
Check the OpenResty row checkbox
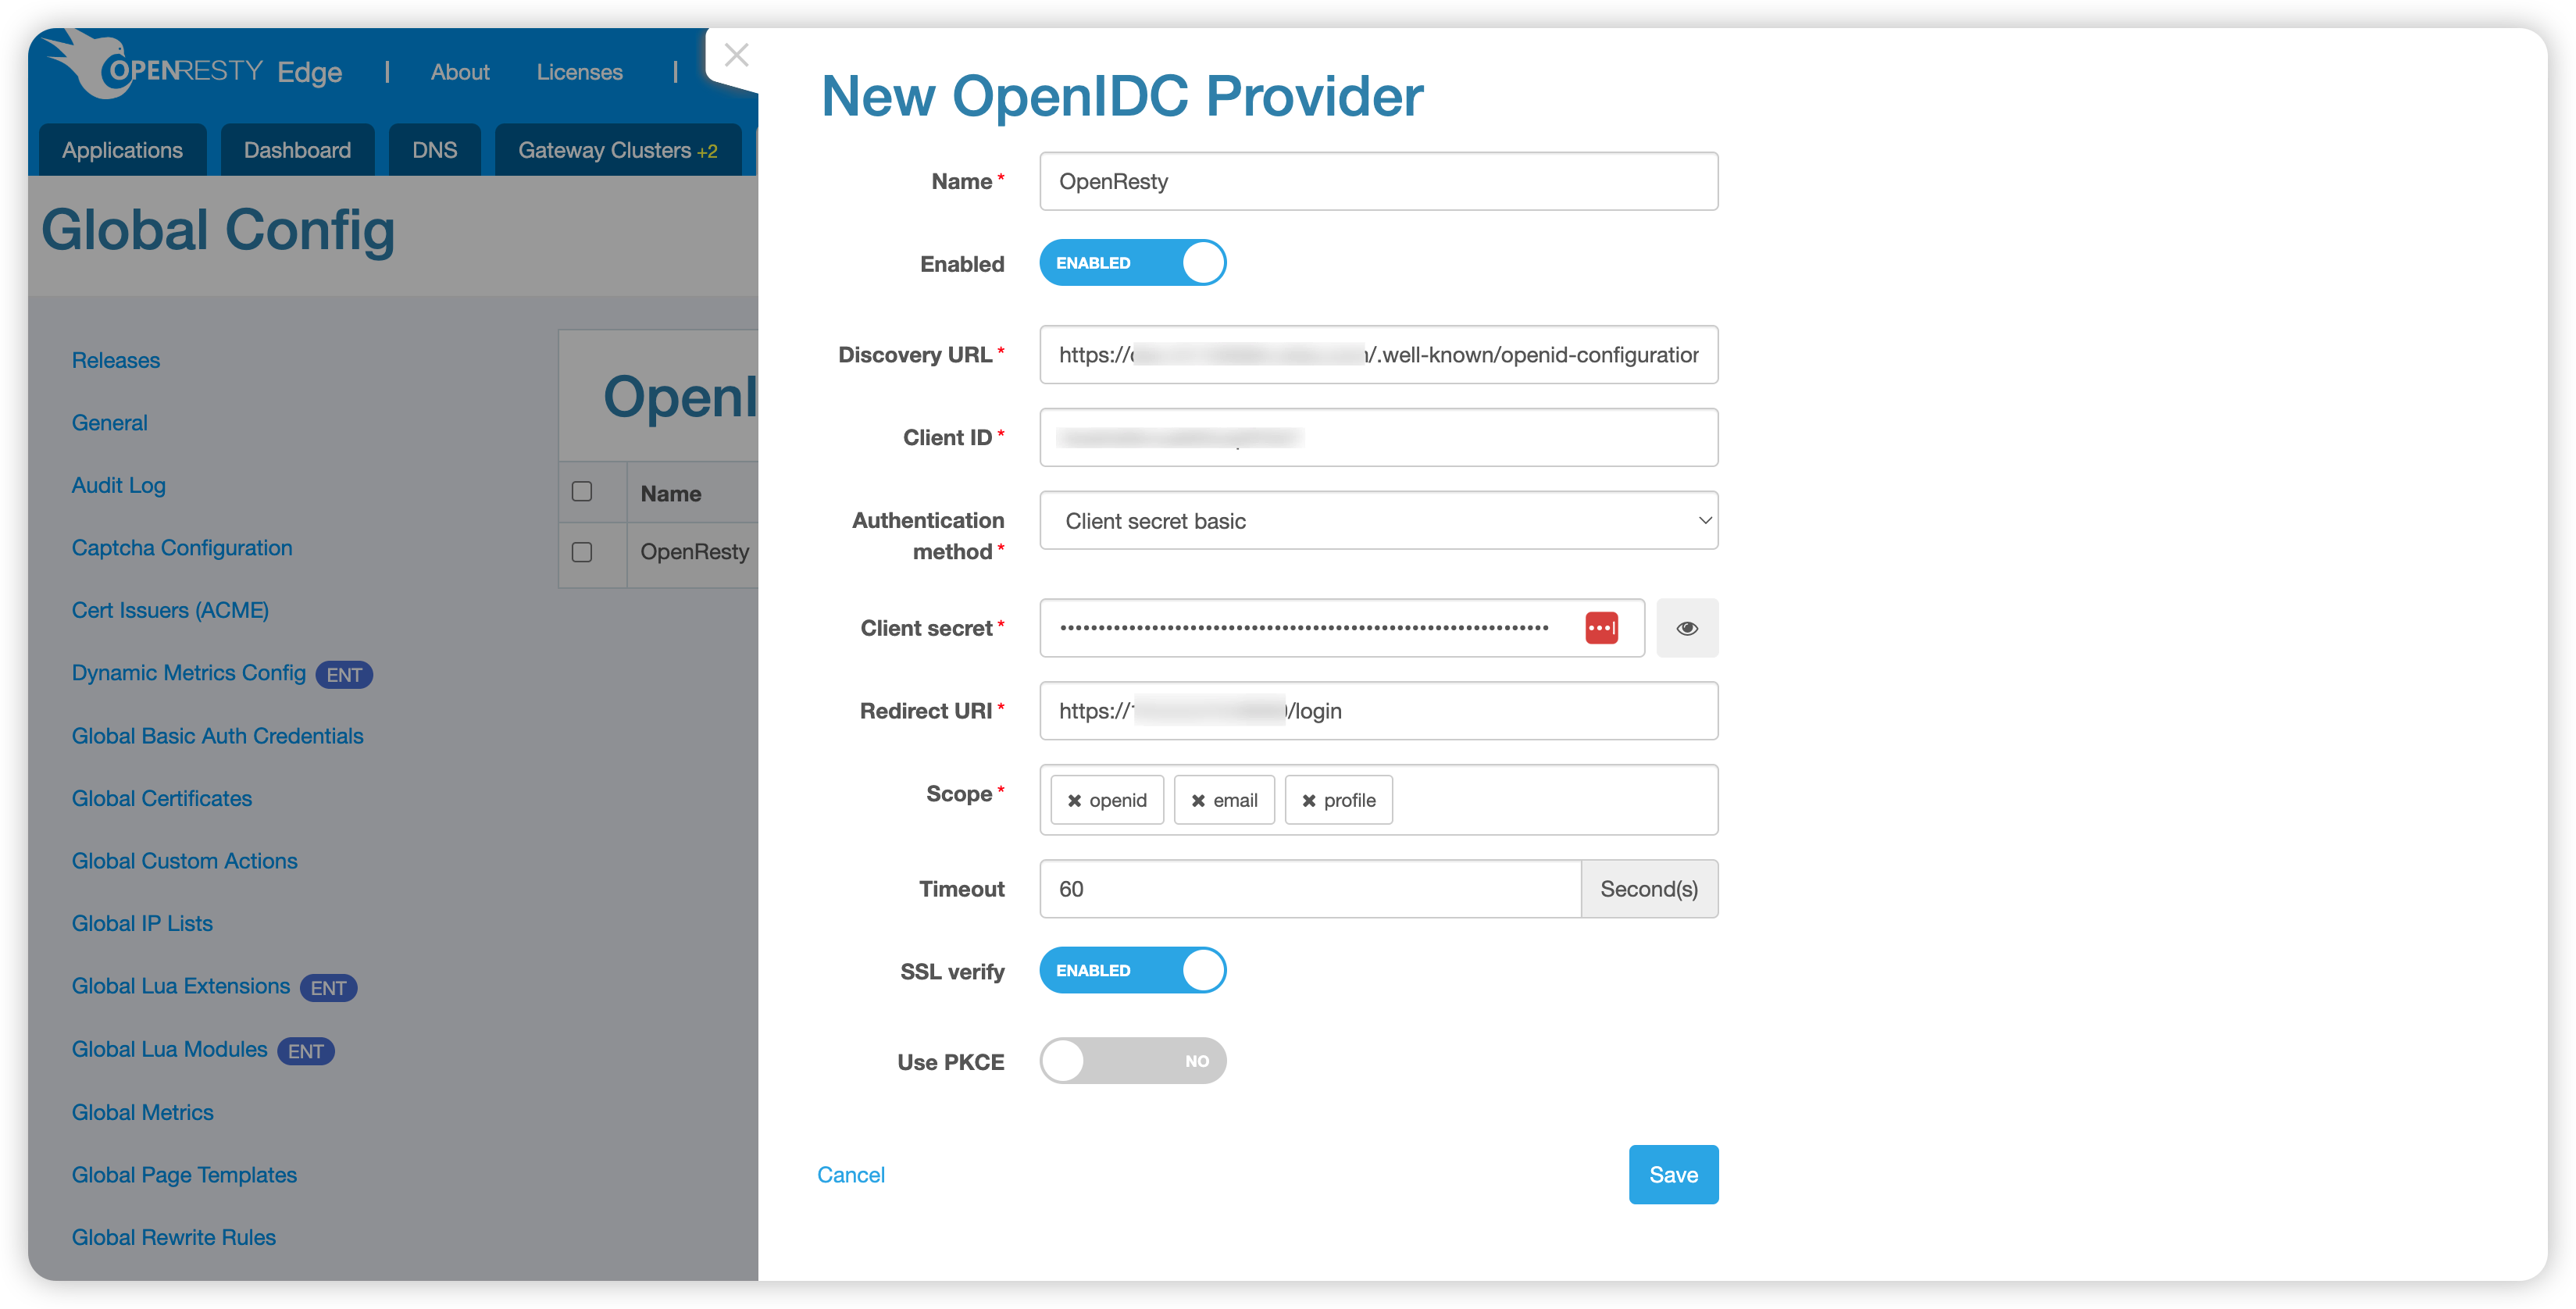(x=582, y=552)
